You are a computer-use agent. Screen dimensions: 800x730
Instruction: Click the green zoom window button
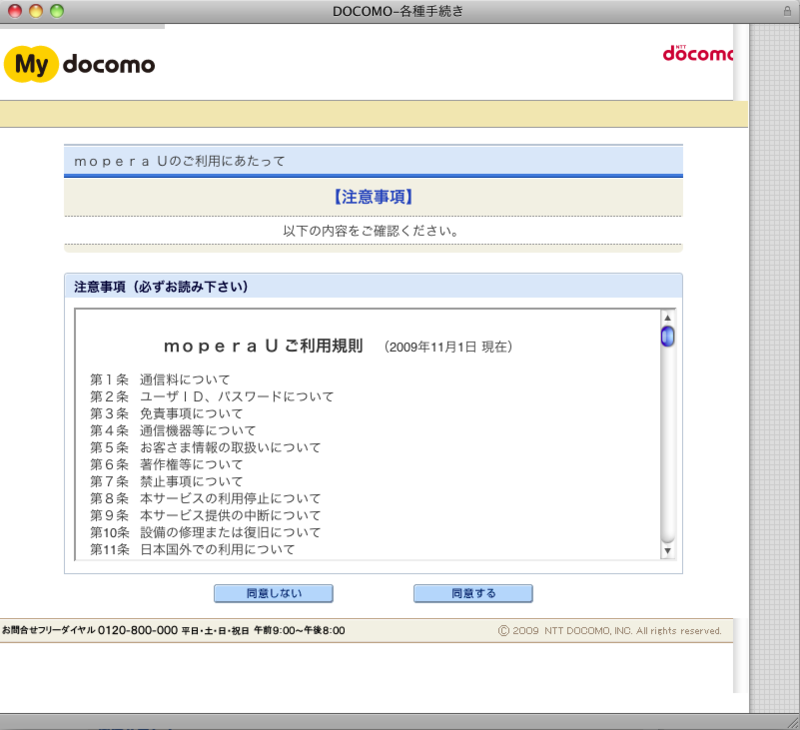point(57,11)
